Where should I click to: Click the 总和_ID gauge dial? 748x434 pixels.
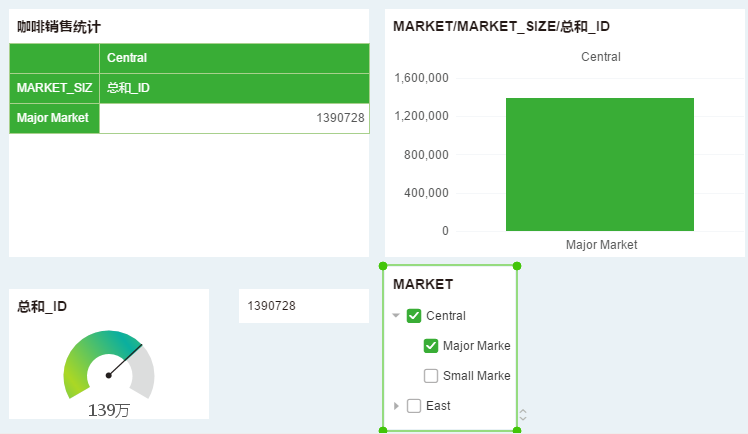(108, 366)
